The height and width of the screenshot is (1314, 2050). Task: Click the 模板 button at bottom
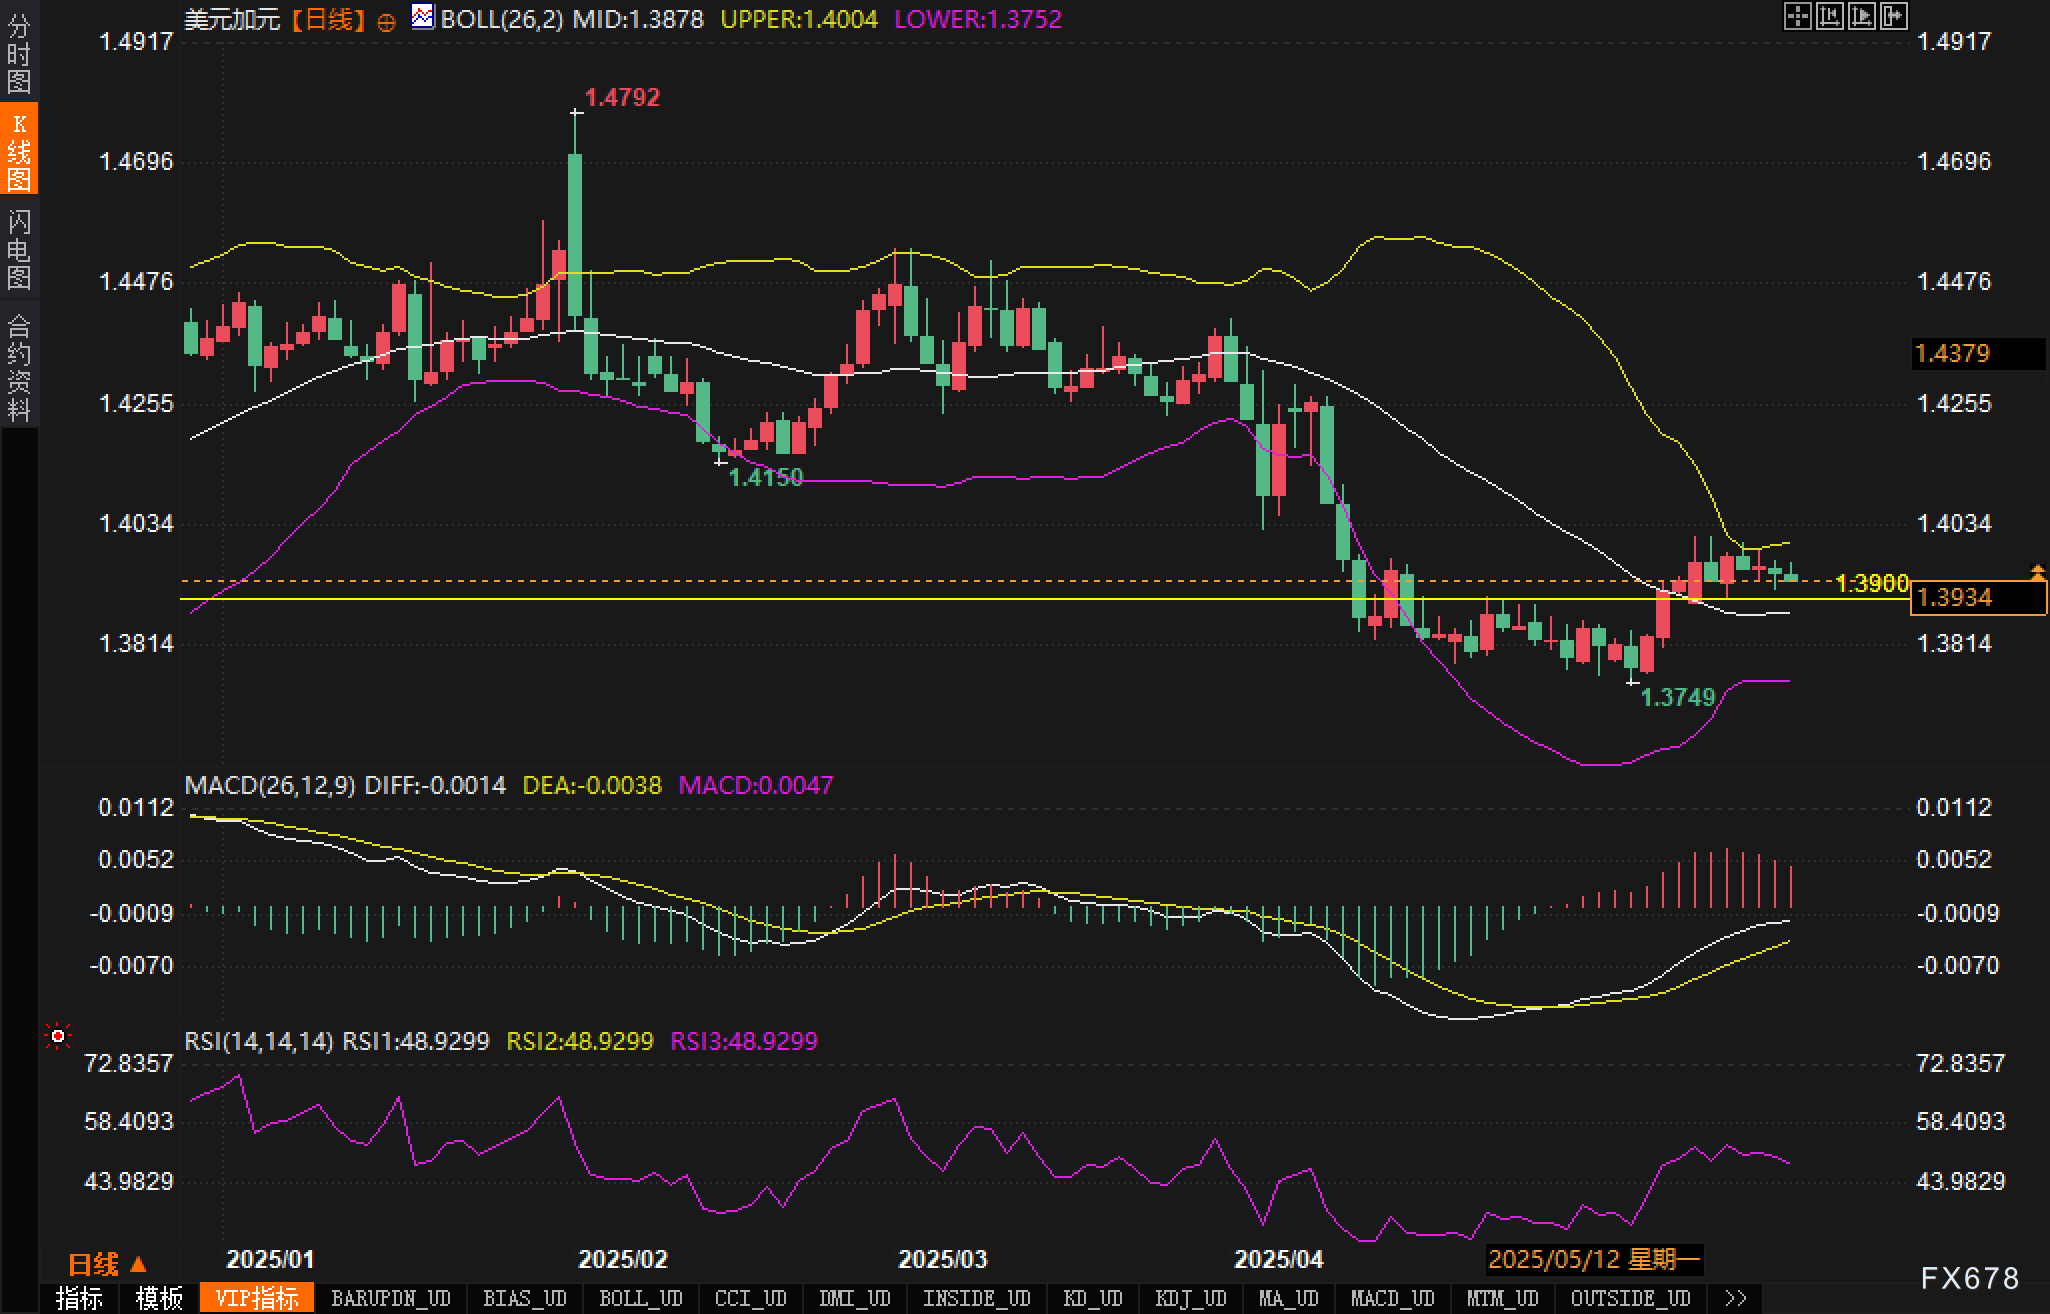(x=159, y=1298)
